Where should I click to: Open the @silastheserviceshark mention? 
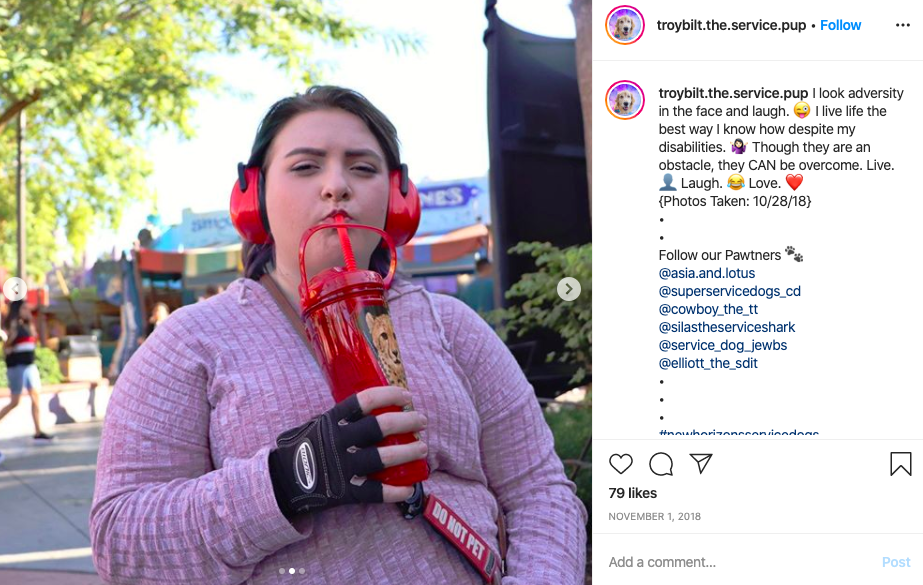pos(726,327)
